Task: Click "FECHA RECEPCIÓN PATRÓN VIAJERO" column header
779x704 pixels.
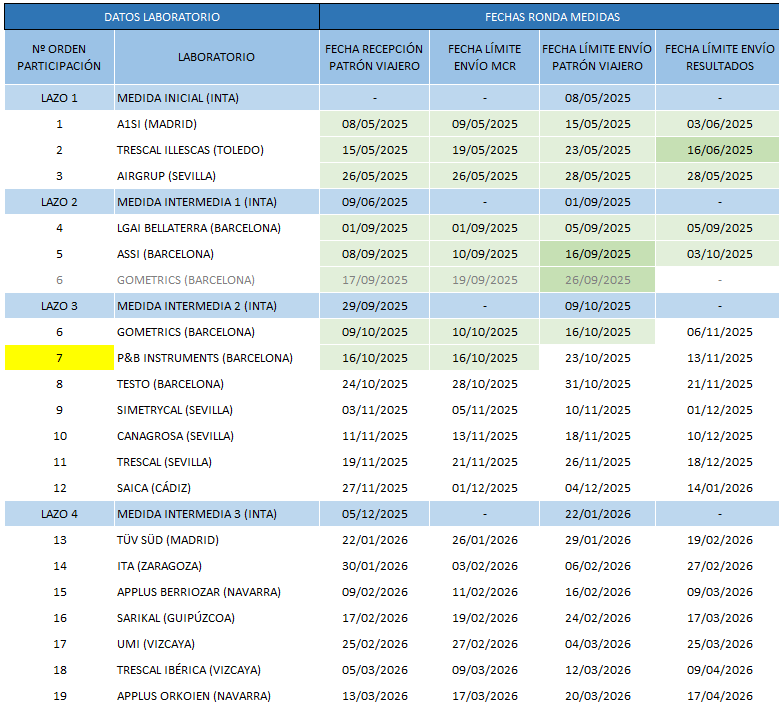Action: click(374, 57)
